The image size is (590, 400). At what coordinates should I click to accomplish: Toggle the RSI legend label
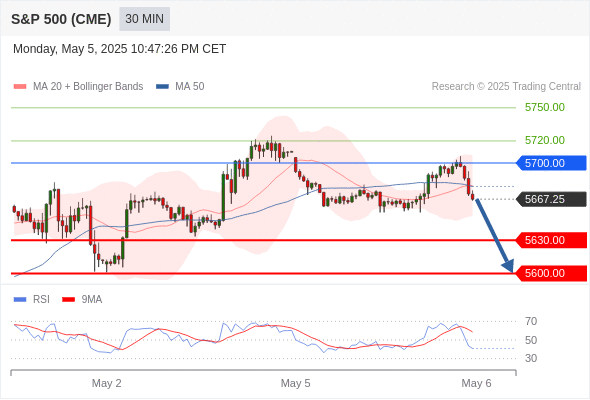click(x=41, y=300)
